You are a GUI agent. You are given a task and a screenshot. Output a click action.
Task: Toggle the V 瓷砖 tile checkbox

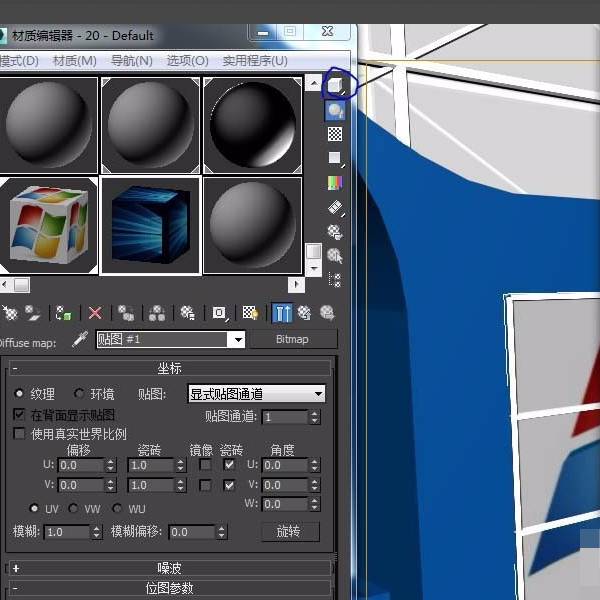(229, 485)
